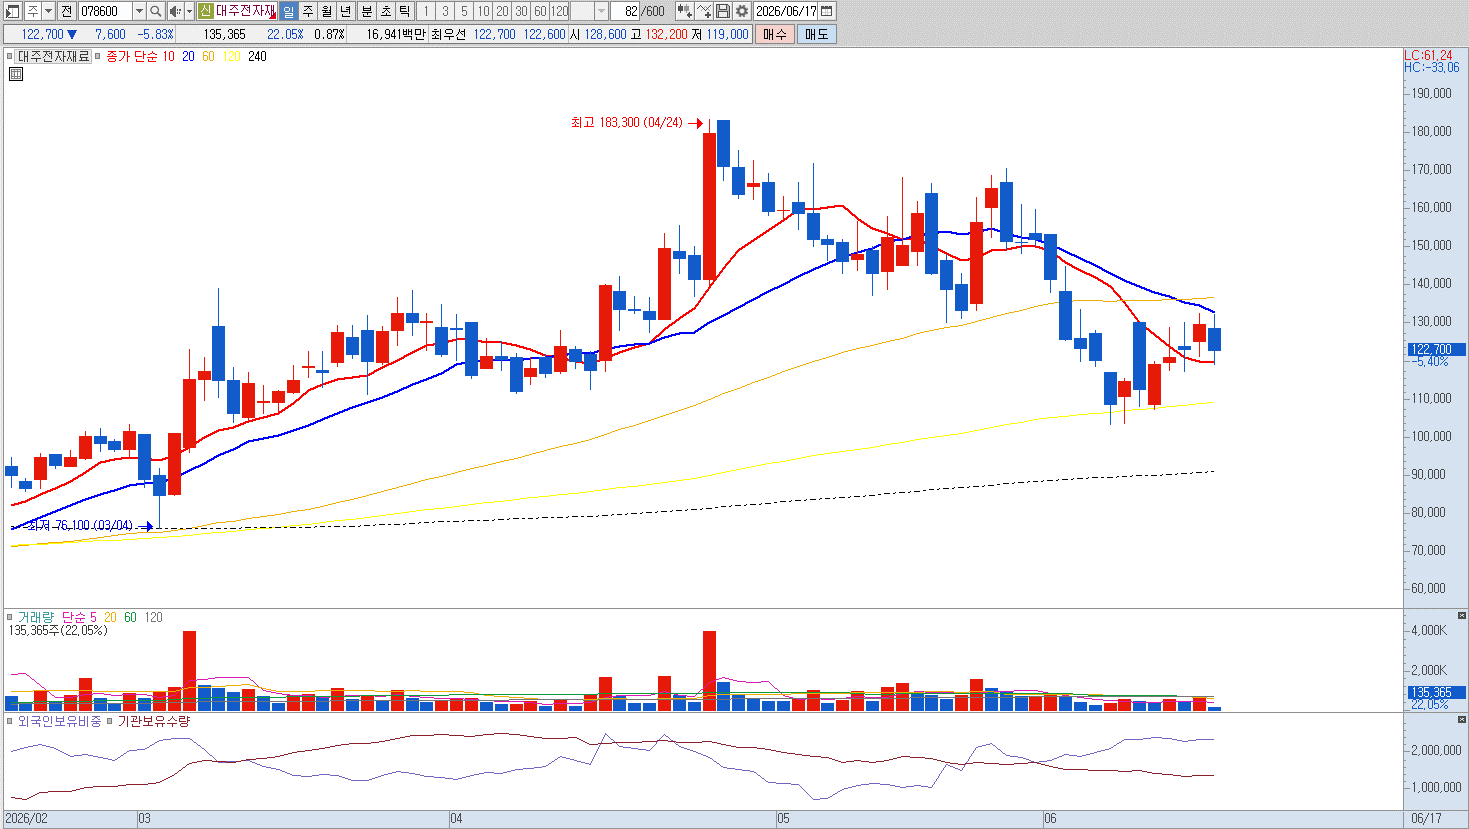Select the daily (일) period toggle
The height and width of the screenshot is (829, 1469).
tap(288, 11)
